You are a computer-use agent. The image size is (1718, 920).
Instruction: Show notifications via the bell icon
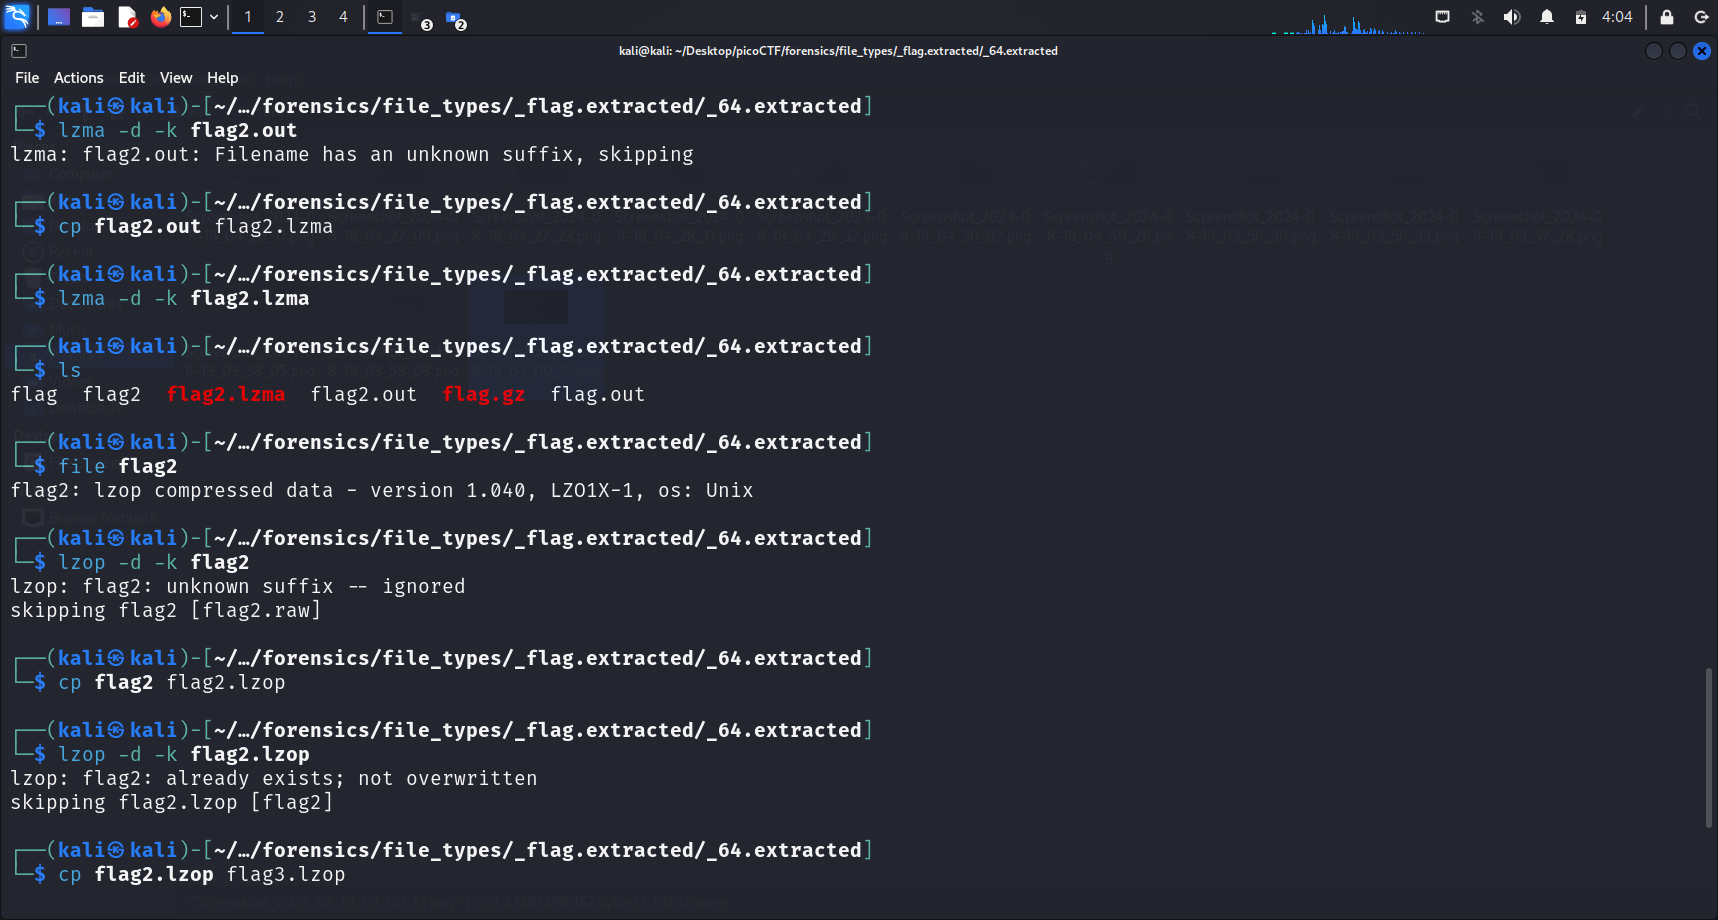click(x=1547, y=17)
